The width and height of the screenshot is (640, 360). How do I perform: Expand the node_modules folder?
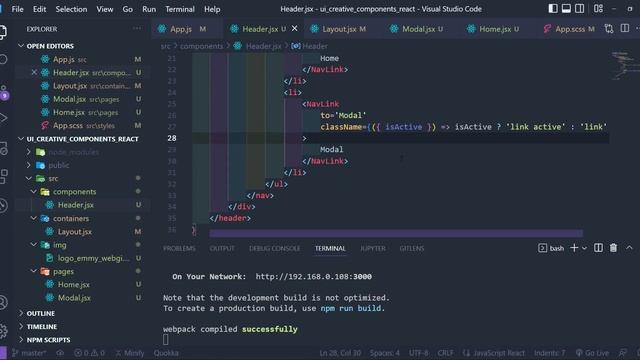point(73,152)
